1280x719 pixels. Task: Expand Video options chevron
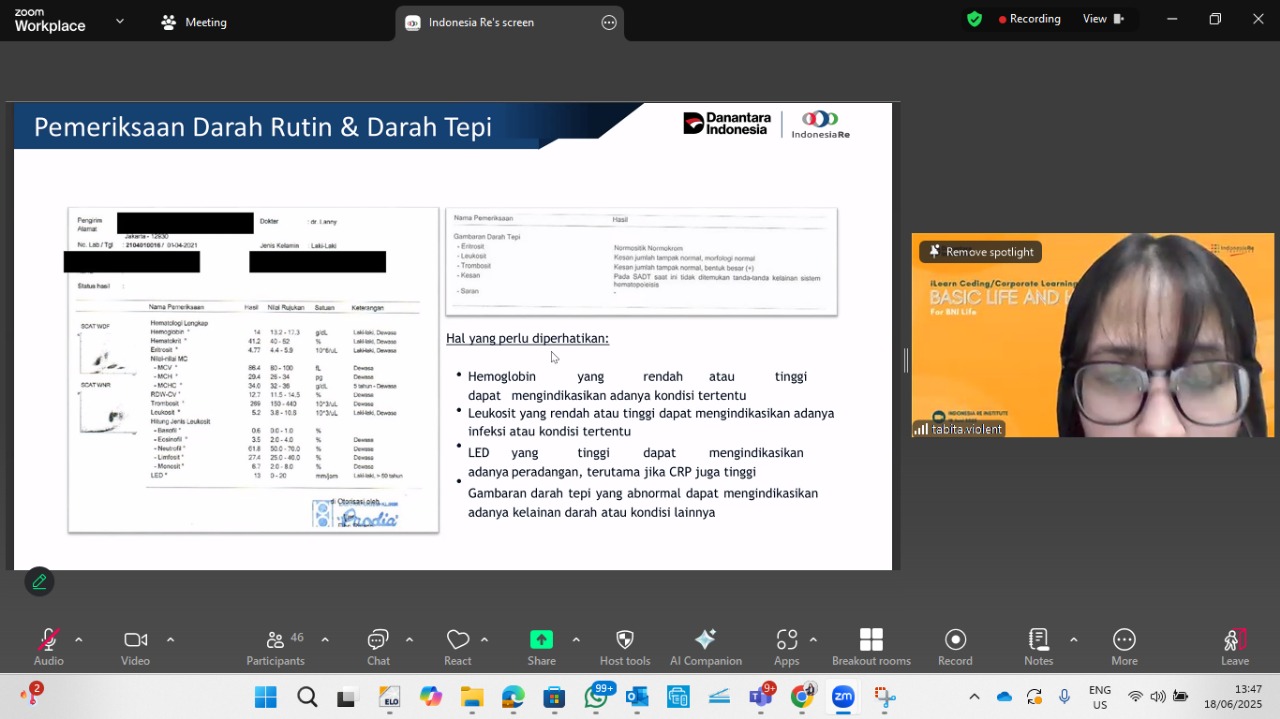170,640
